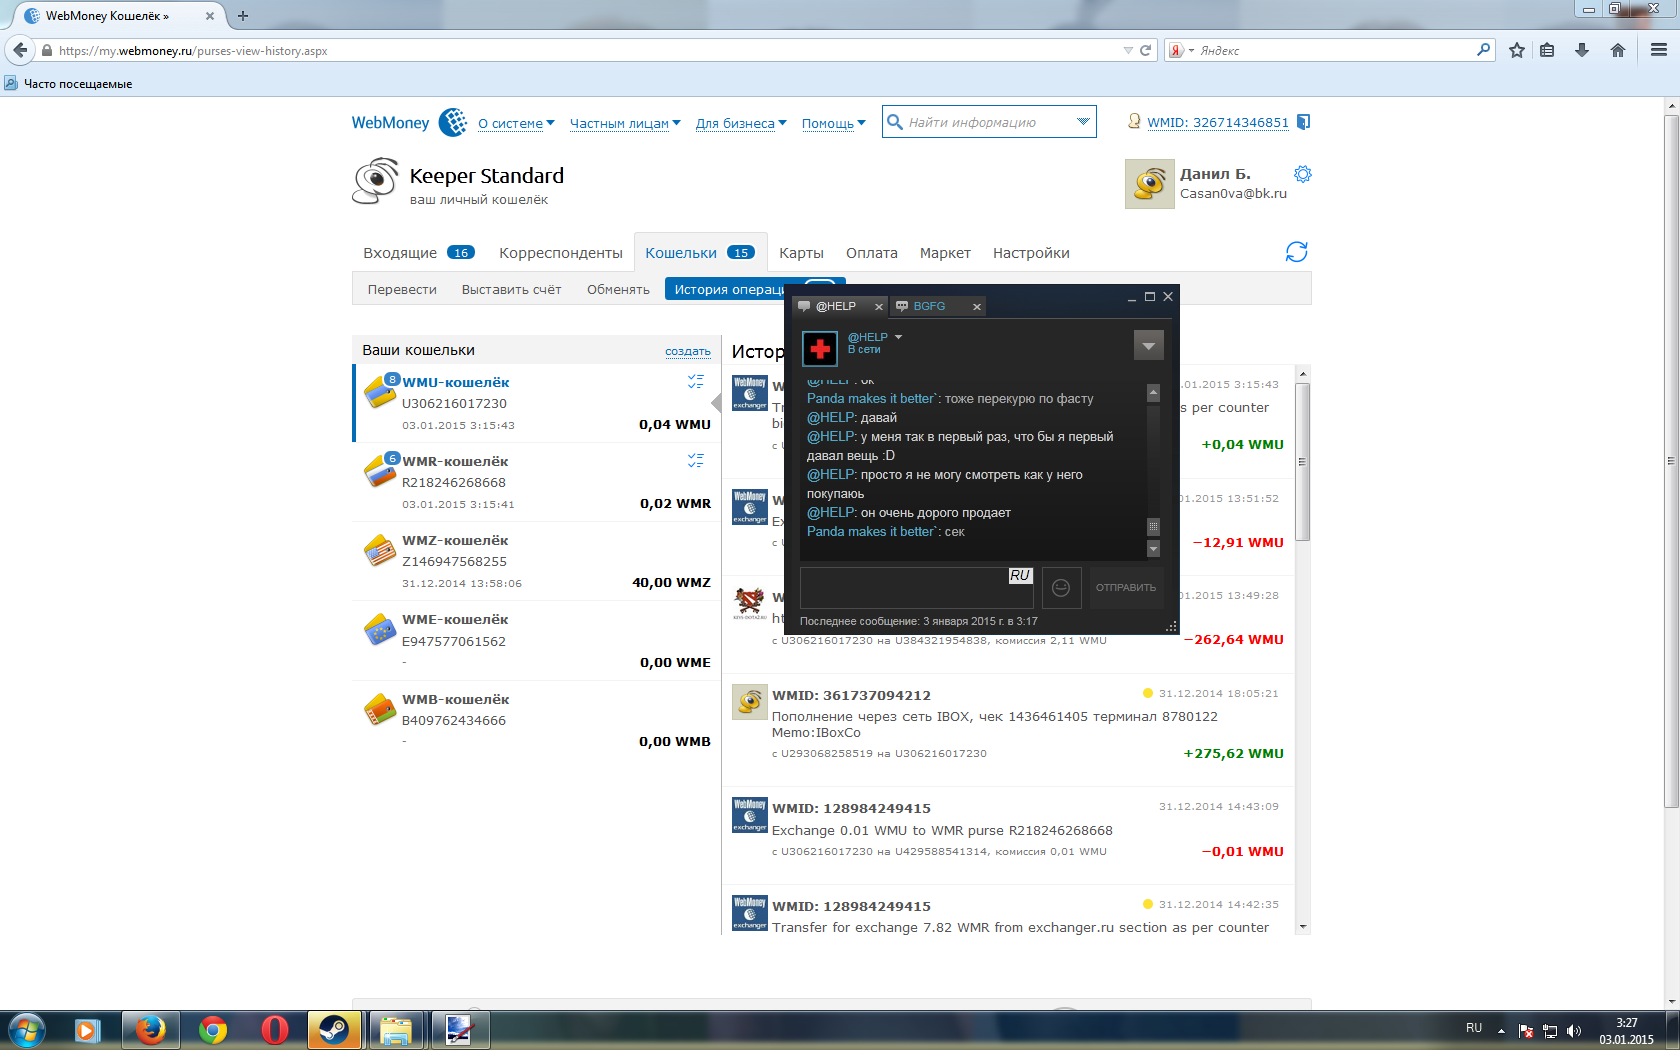This screenshot has width=1680, height=1050.
Task: Select the WMZ-кошелёк Z146947568255 row
Action: coord(535,561)
